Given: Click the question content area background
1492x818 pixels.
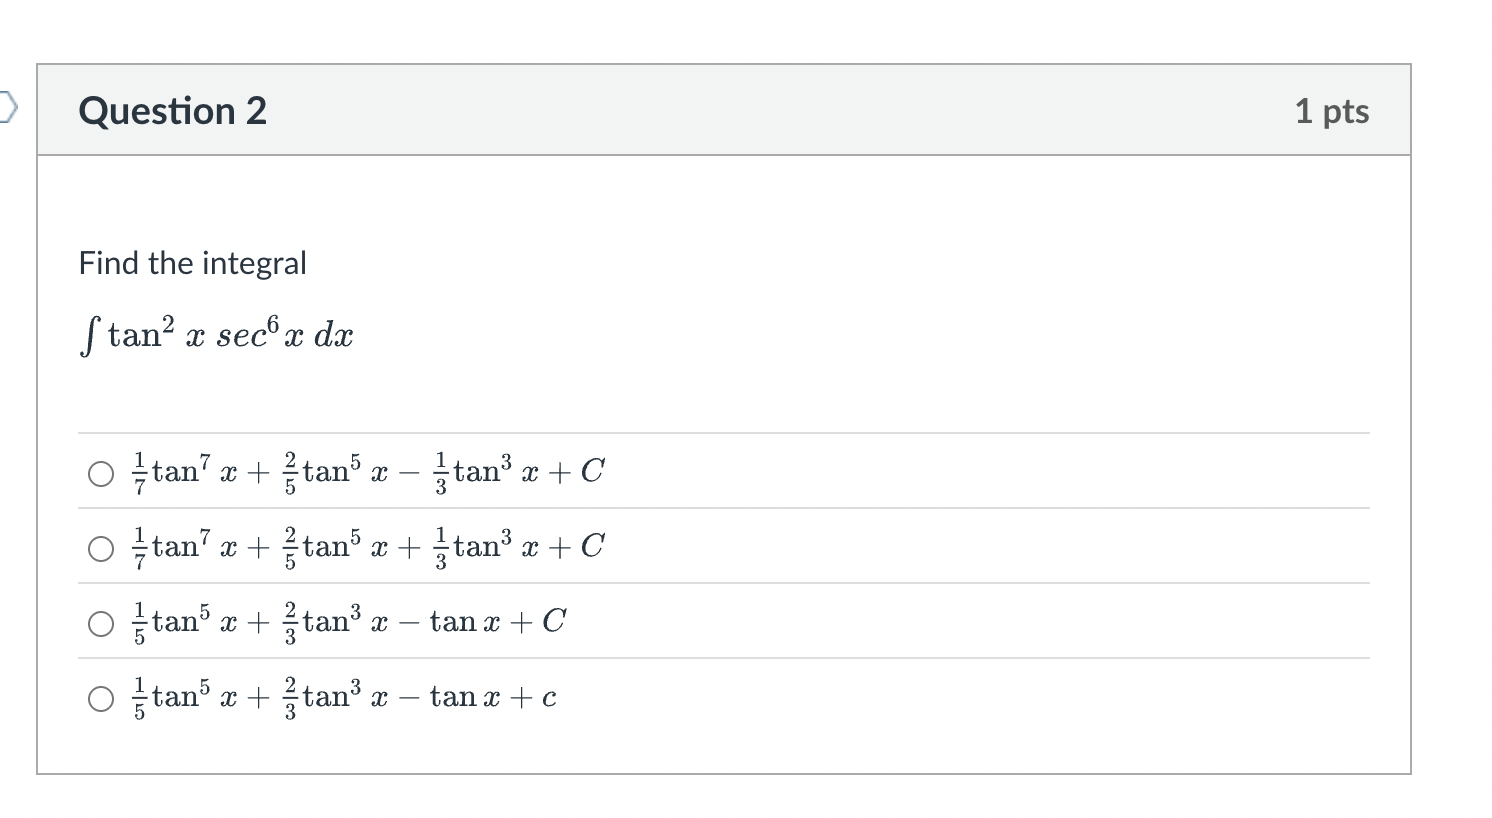Looking at the screenshot, I should click(x=900, y=300).
